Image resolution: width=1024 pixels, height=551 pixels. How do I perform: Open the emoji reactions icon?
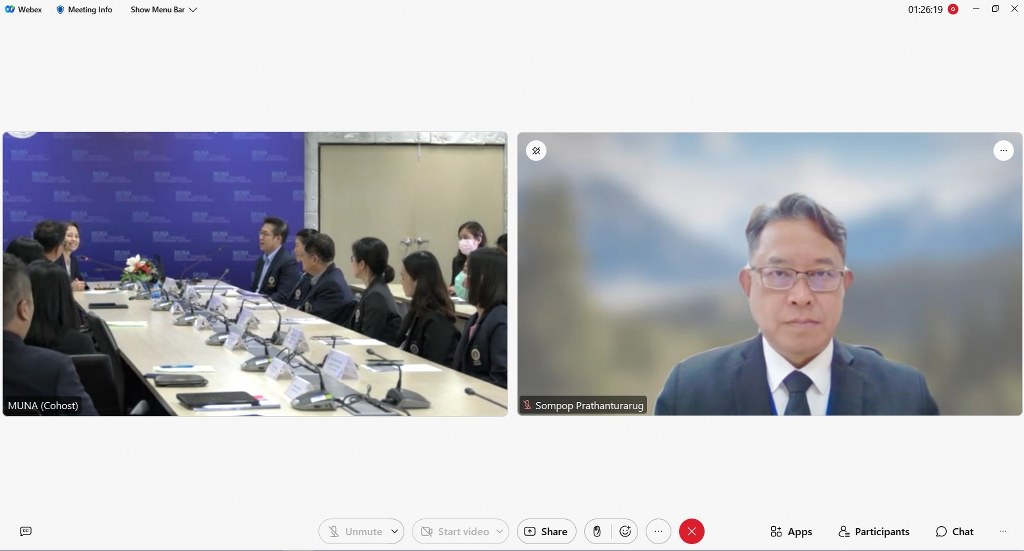pyautogui.click(x=625, y=531)
